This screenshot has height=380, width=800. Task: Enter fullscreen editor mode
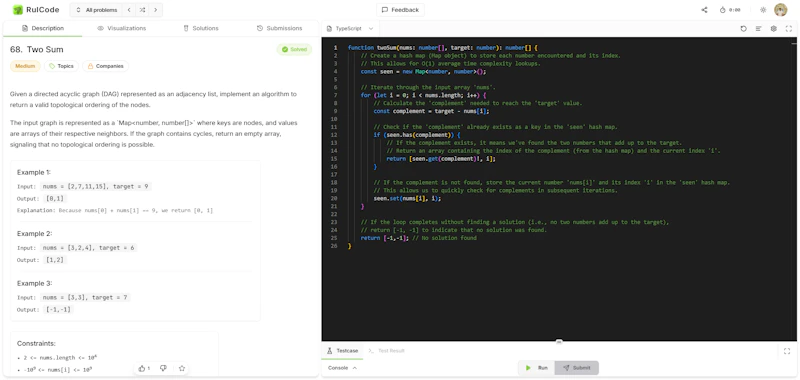[x=789, y=29]
